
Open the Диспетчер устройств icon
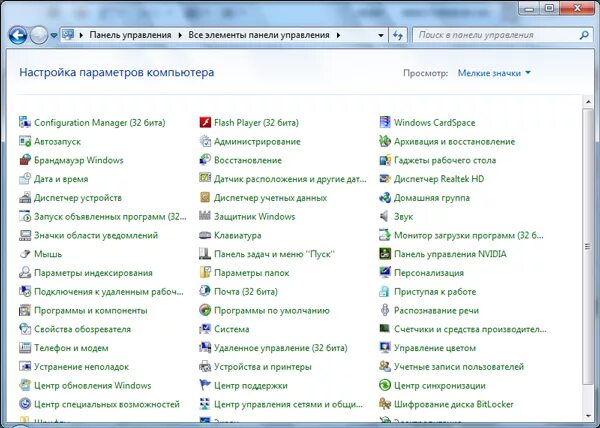point(25,197)
